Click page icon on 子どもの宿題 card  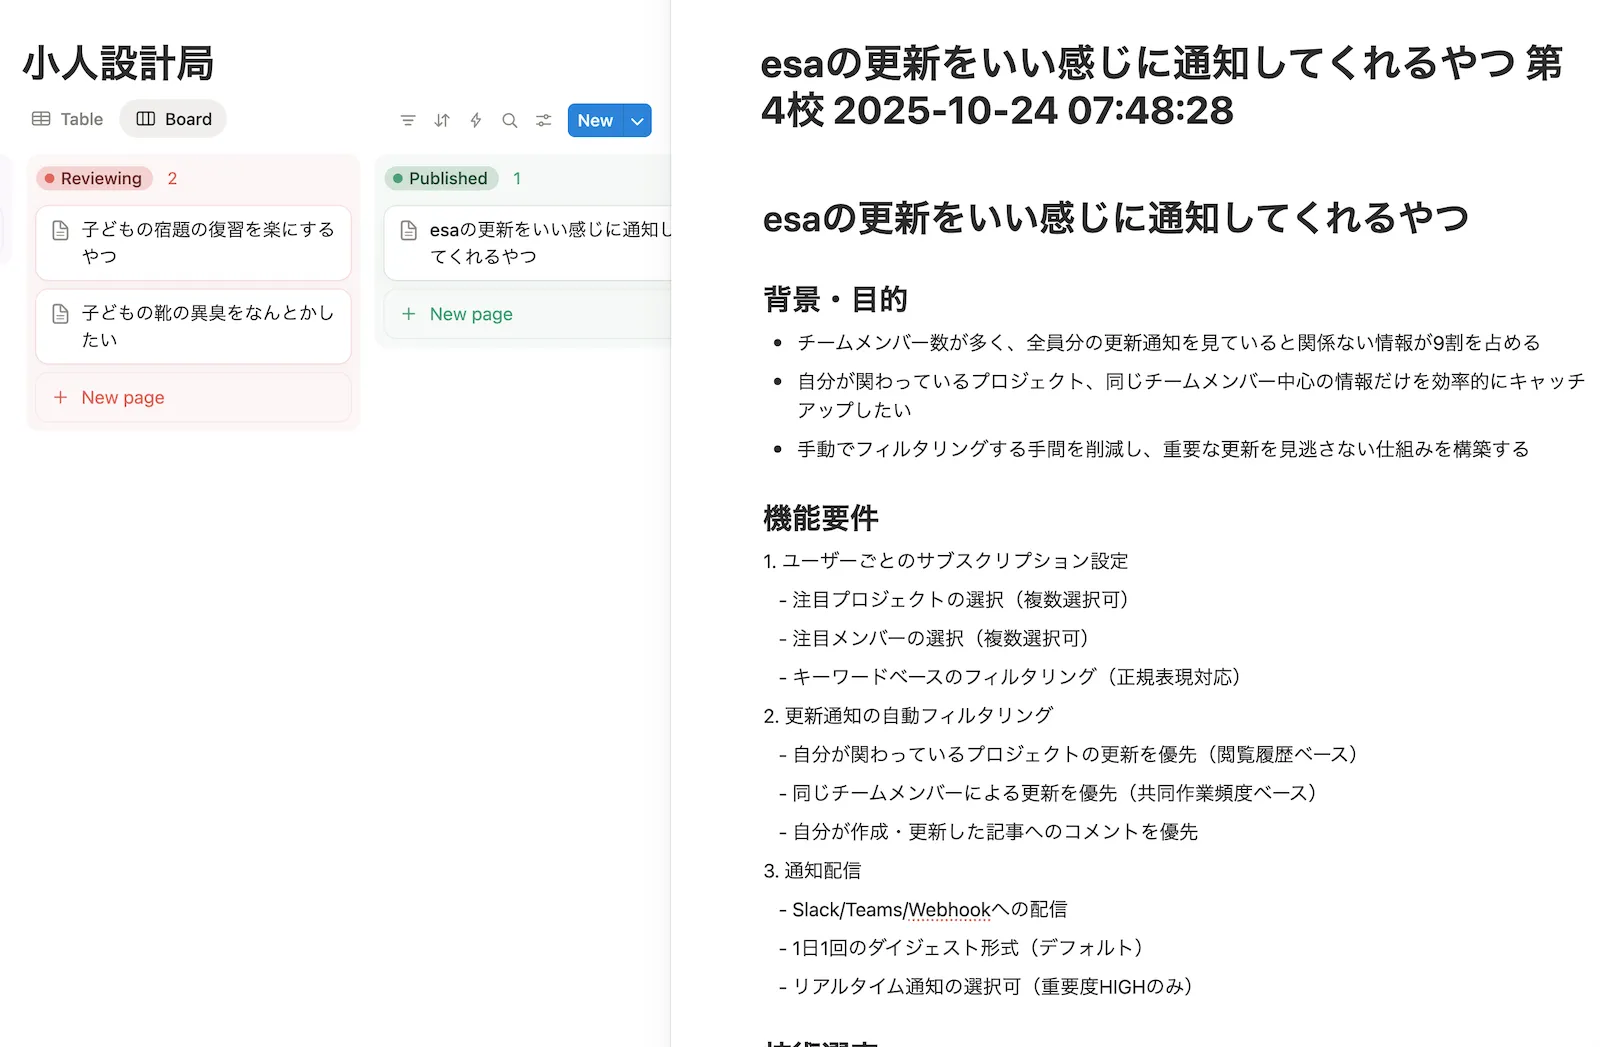tap(60, 230)
